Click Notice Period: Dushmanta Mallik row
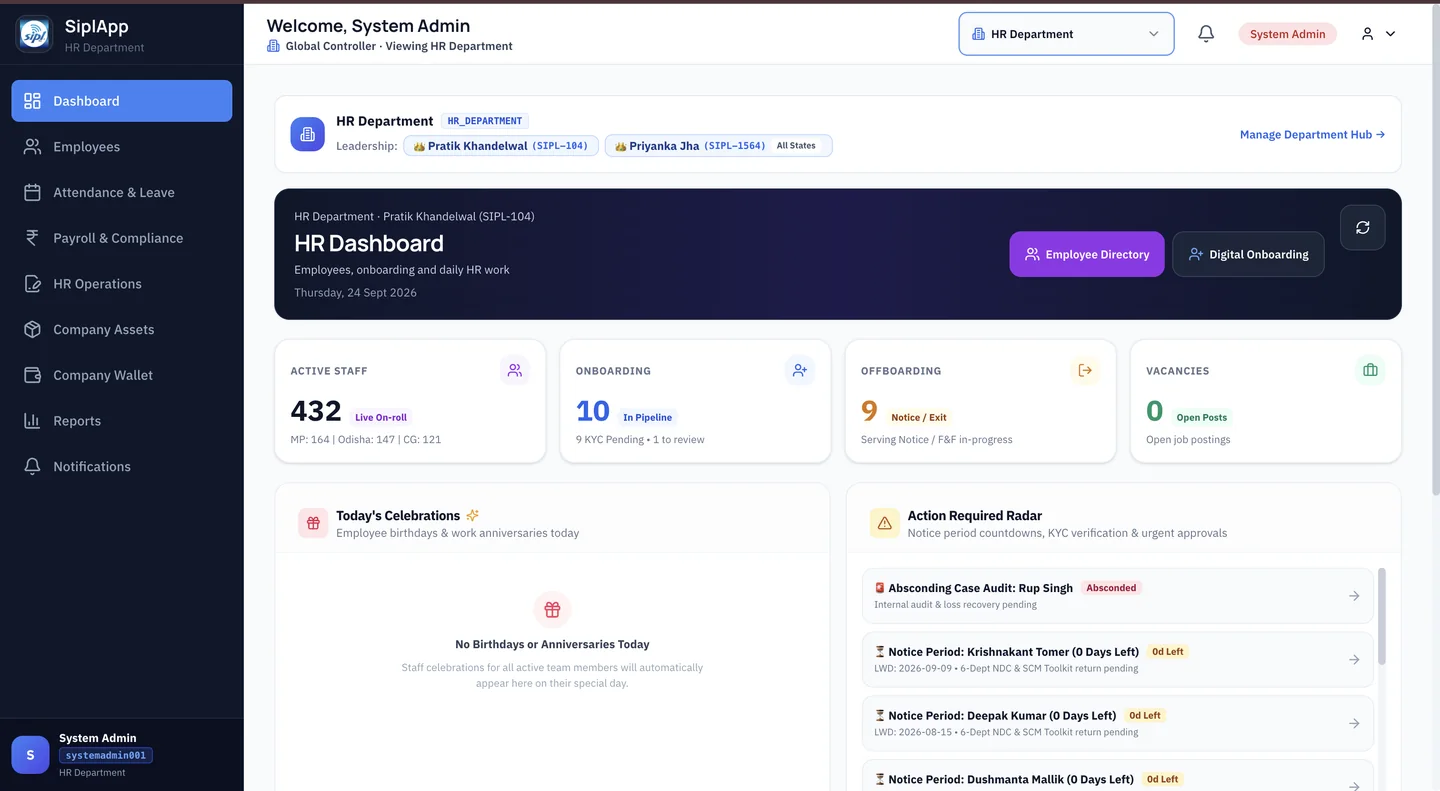 (x=1117, y=776)
